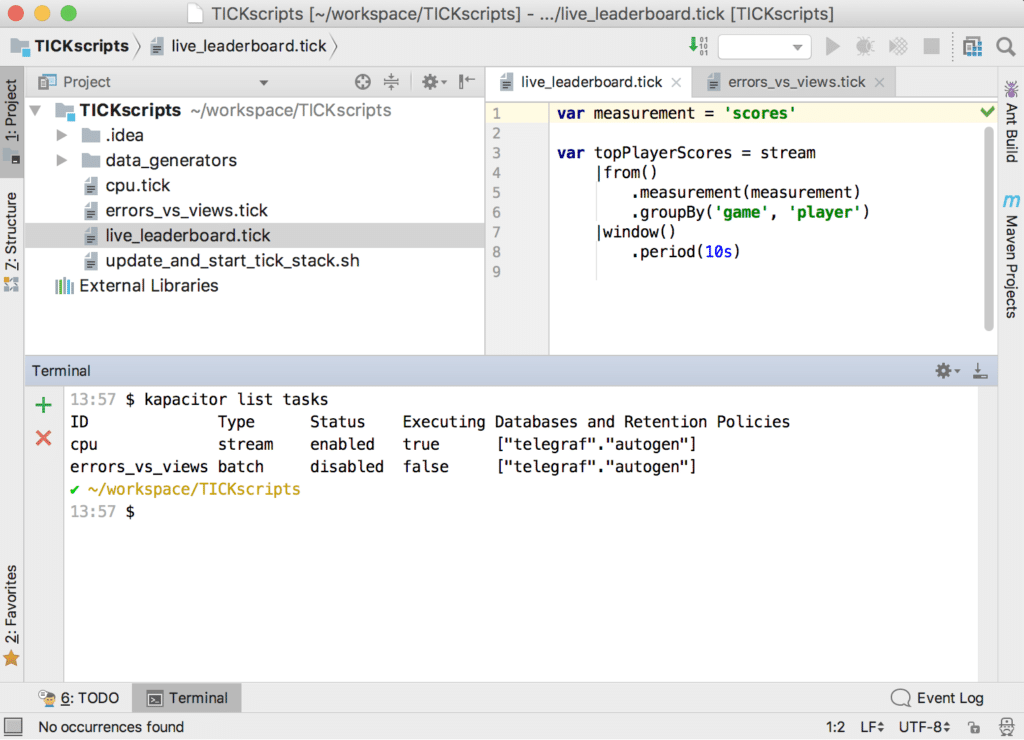Open the run configuration dropdown

[x=764, y=47]
